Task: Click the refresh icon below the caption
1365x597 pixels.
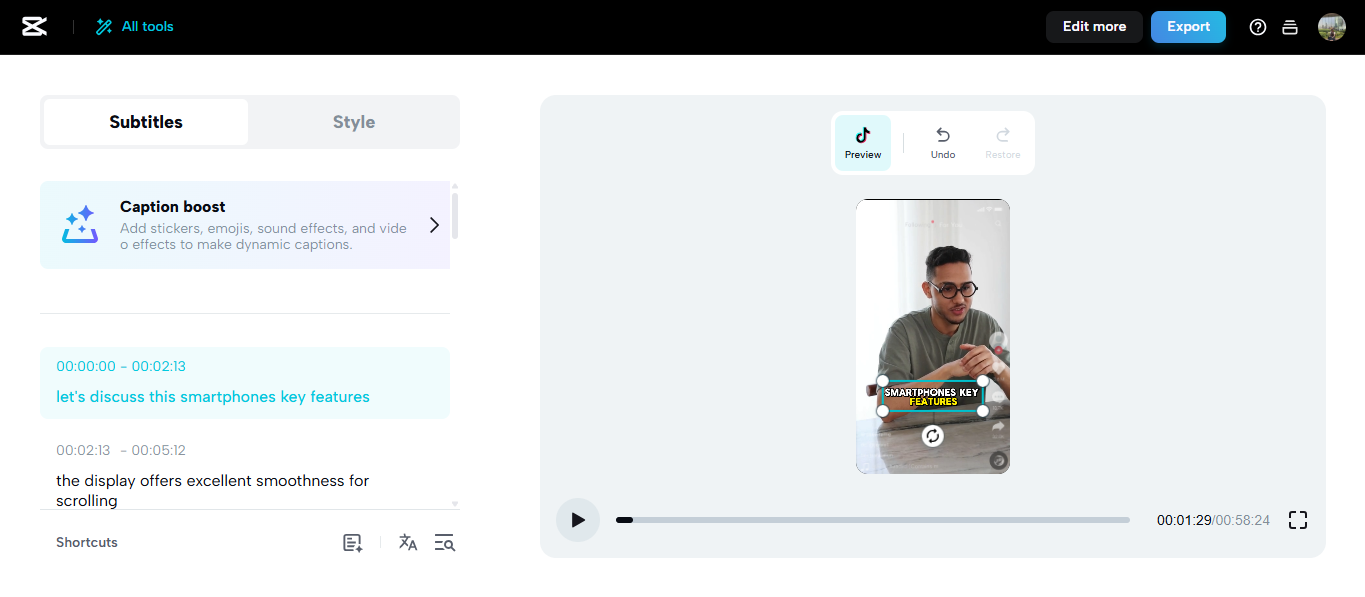Action: pos(932,437)
